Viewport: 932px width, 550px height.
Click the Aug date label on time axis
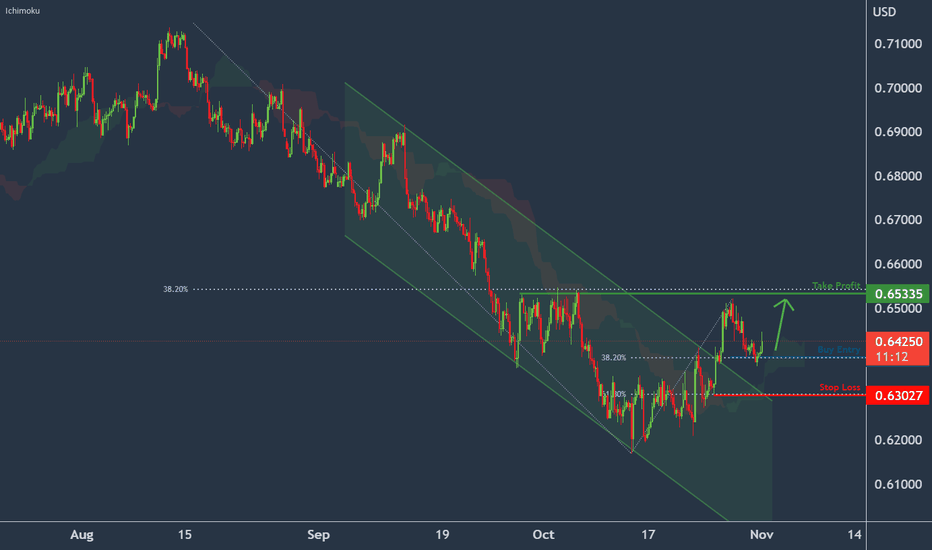coord(81,535)
